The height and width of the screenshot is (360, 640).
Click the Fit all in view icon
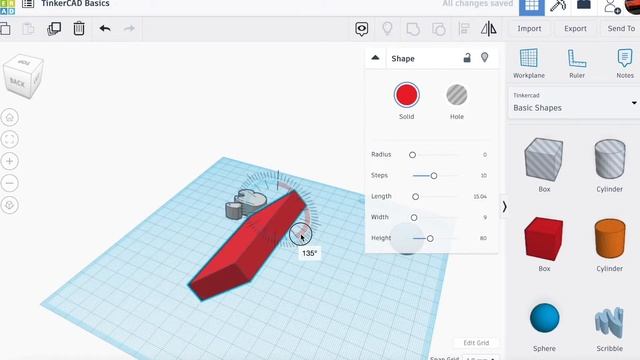[10, 140]
